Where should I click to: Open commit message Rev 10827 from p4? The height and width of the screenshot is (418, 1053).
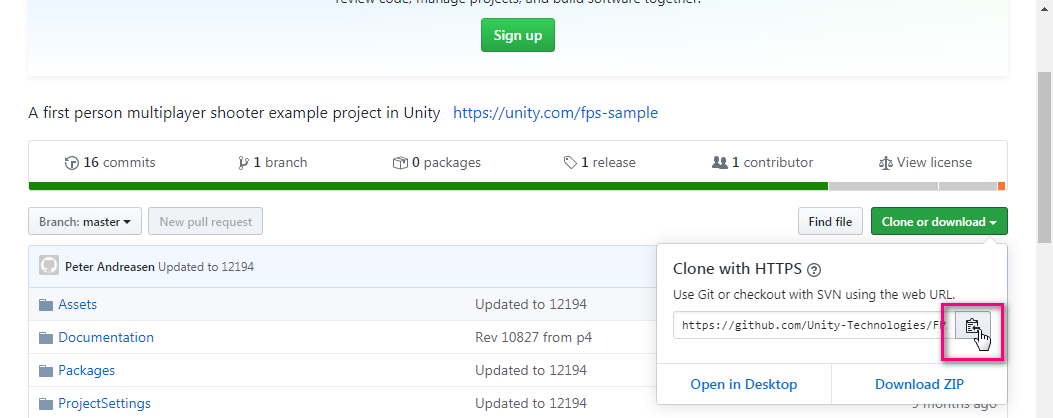(x=533, y=337)
